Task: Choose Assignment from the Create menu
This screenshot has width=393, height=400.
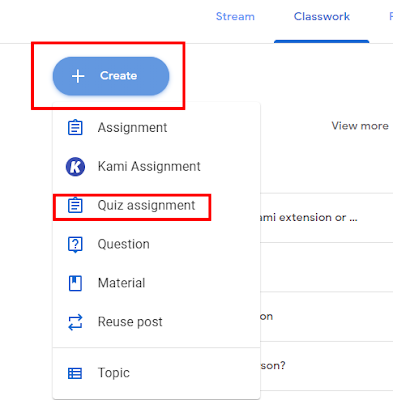Action: [156, 128]
